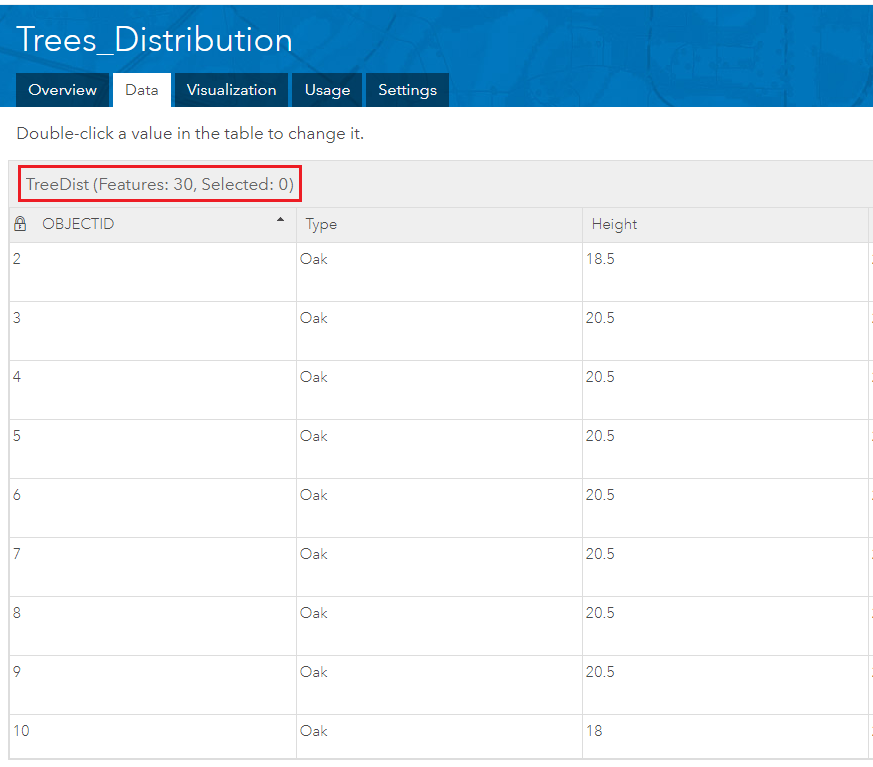Click the lock icon beside OBJECTID
Viewport: 873px width, 767px height.
[x=20, y=225]
